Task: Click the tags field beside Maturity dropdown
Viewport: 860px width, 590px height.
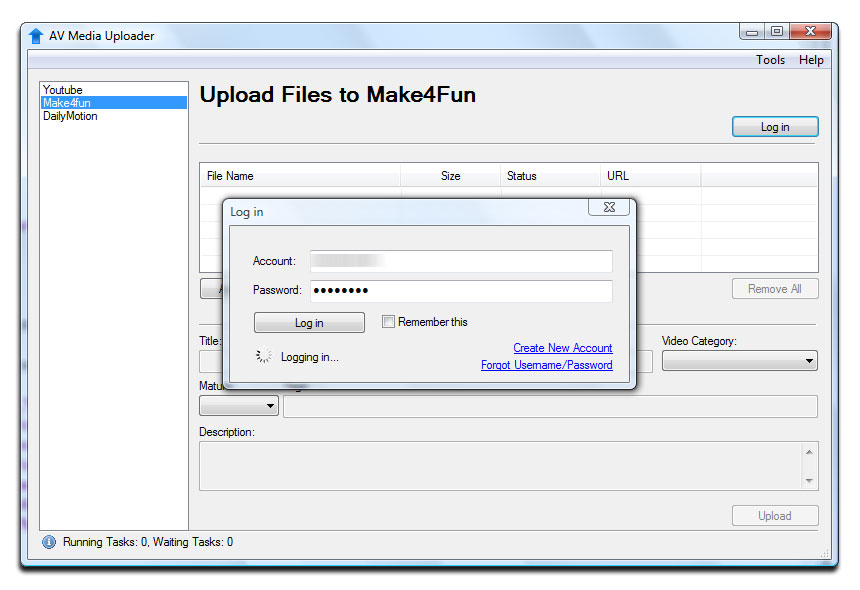Action: pyautogui.click(x=550, y=406)
